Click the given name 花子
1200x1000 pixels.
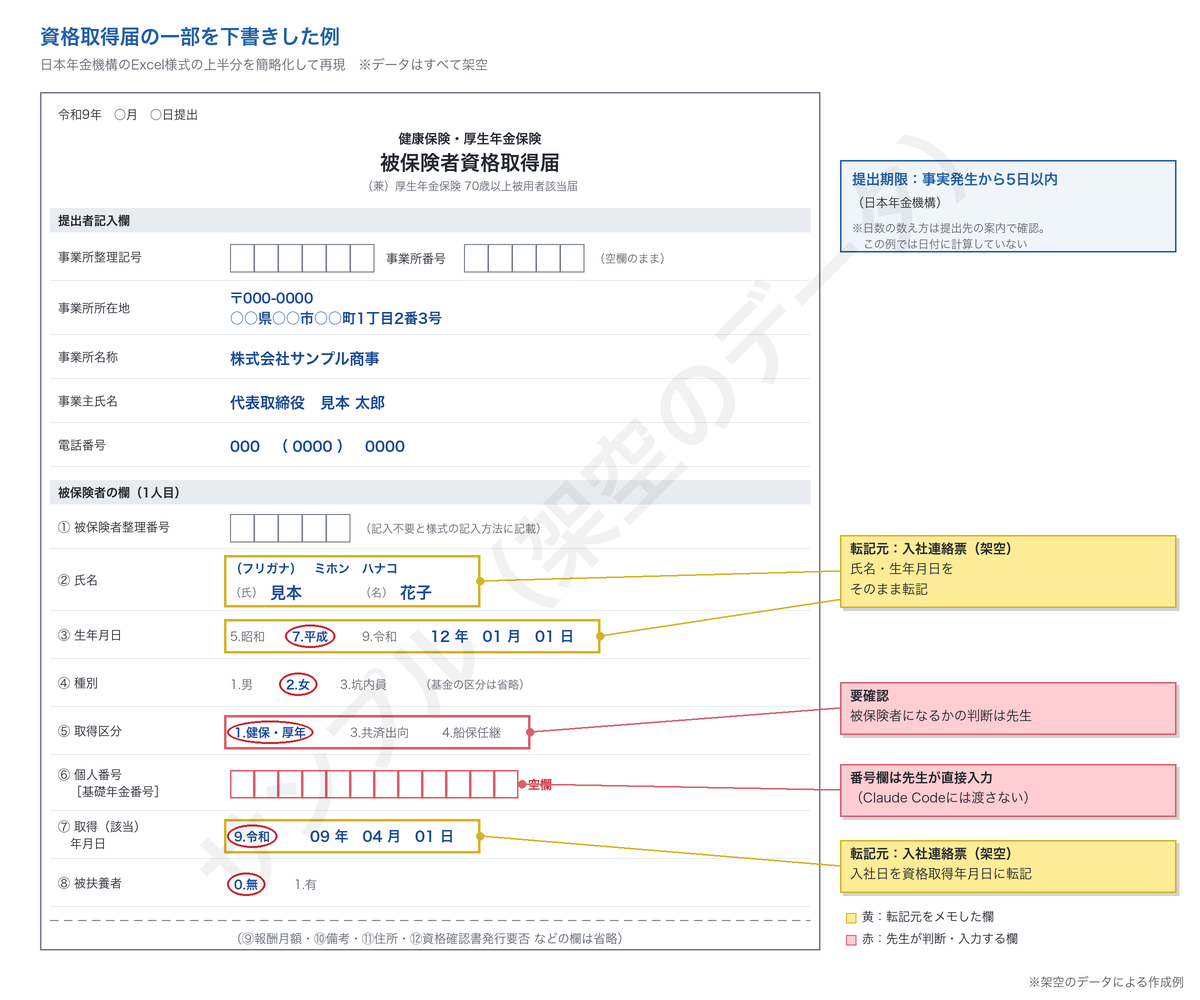pos(415,592)
